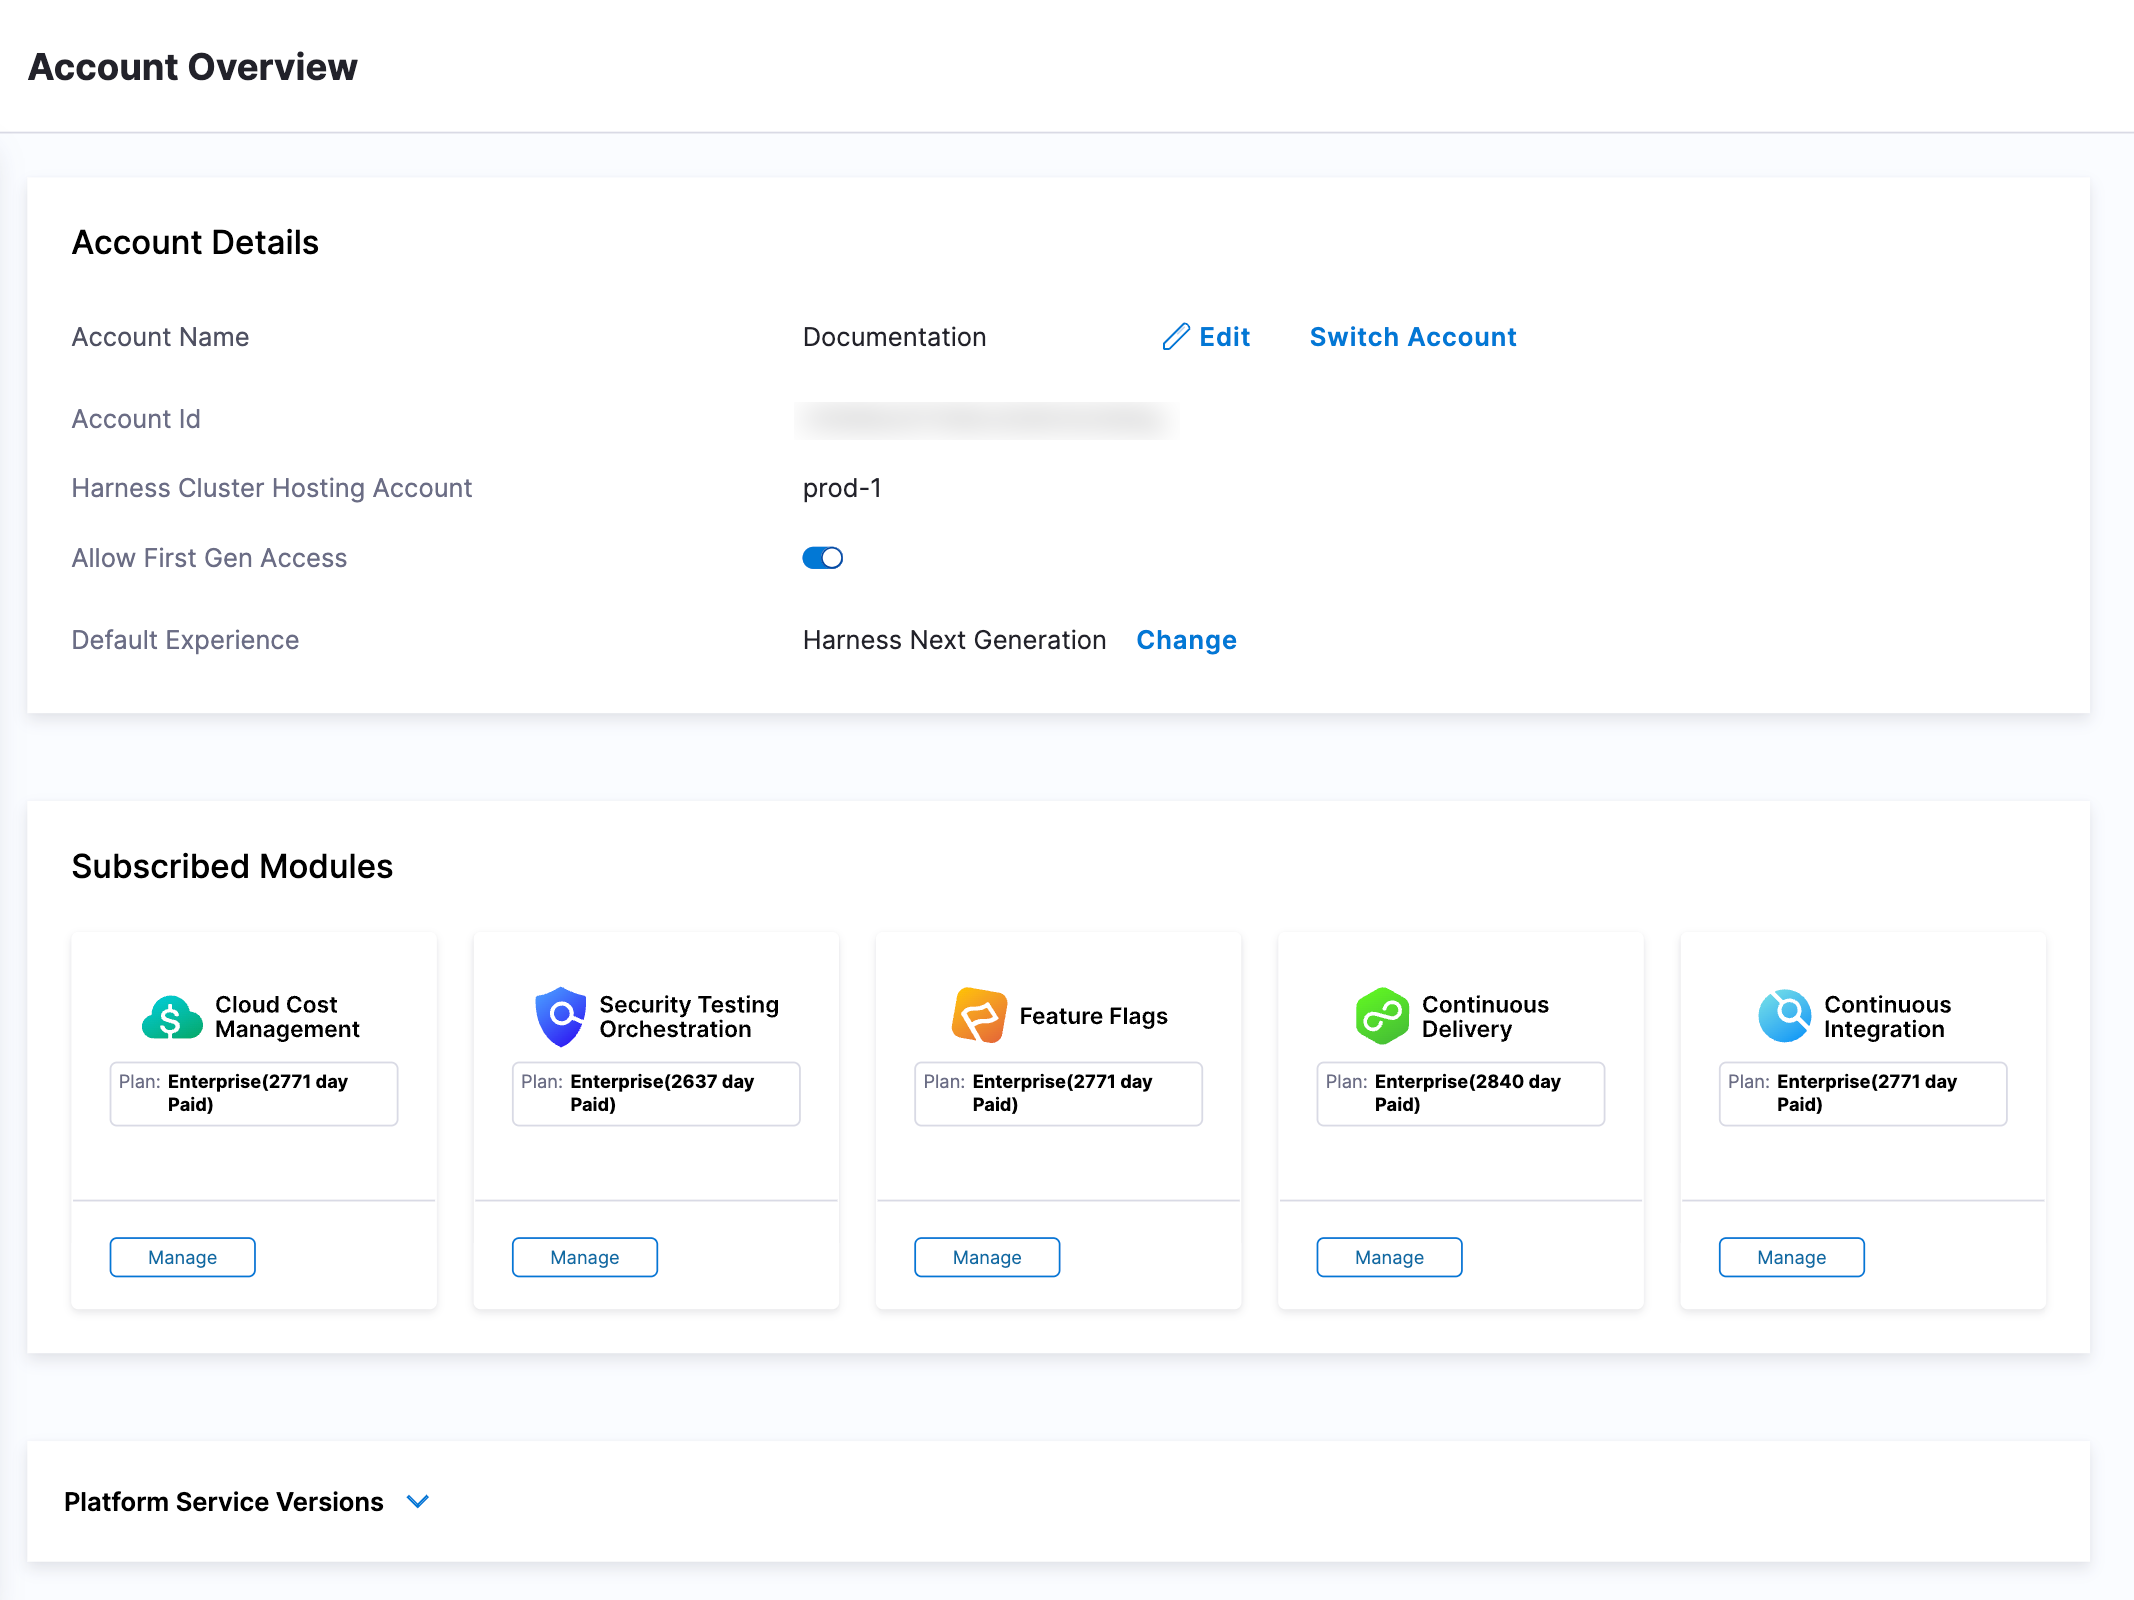Click Manage on Continuous Integration card
Screen dimensions: 2134x1600
[x=1791, y=1257]
